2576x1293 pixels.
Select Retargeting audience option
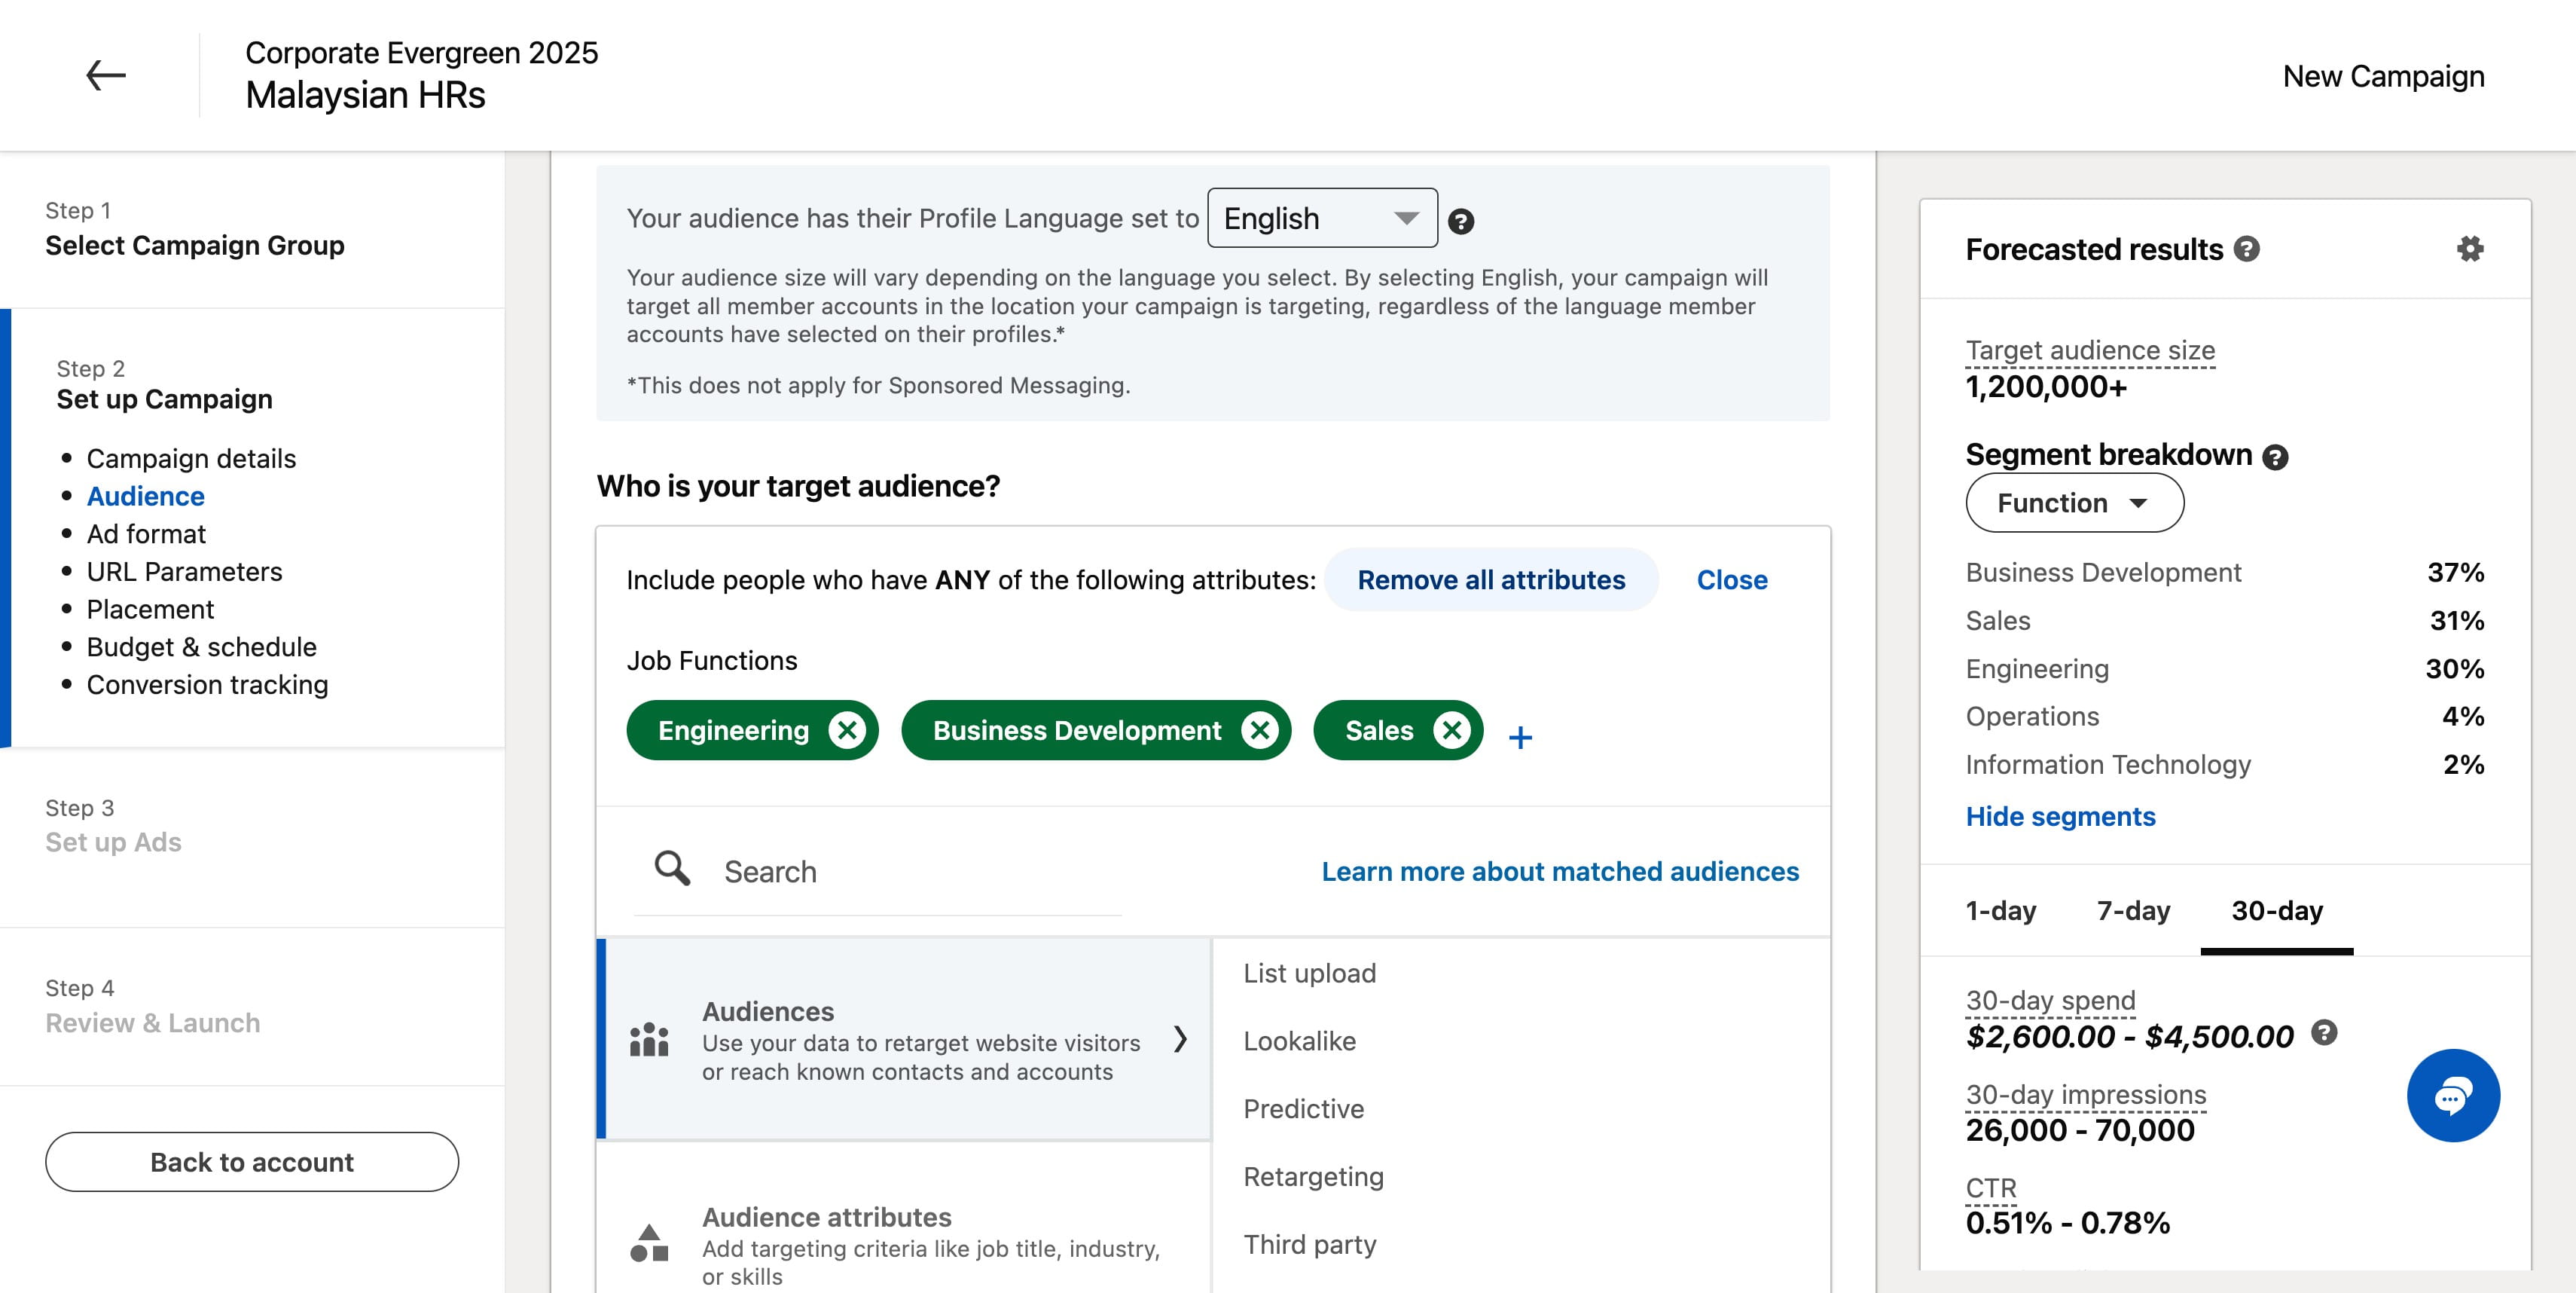1313,1177
